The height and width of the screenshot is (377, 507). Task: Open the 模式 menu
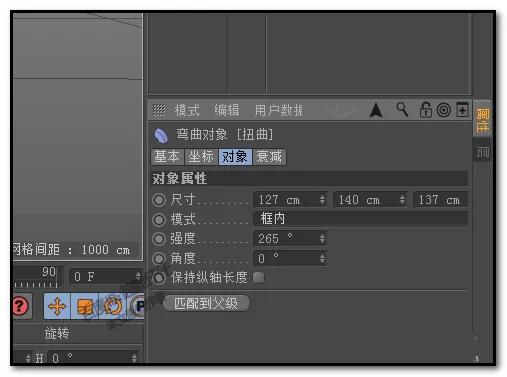[x=187, y=110]
